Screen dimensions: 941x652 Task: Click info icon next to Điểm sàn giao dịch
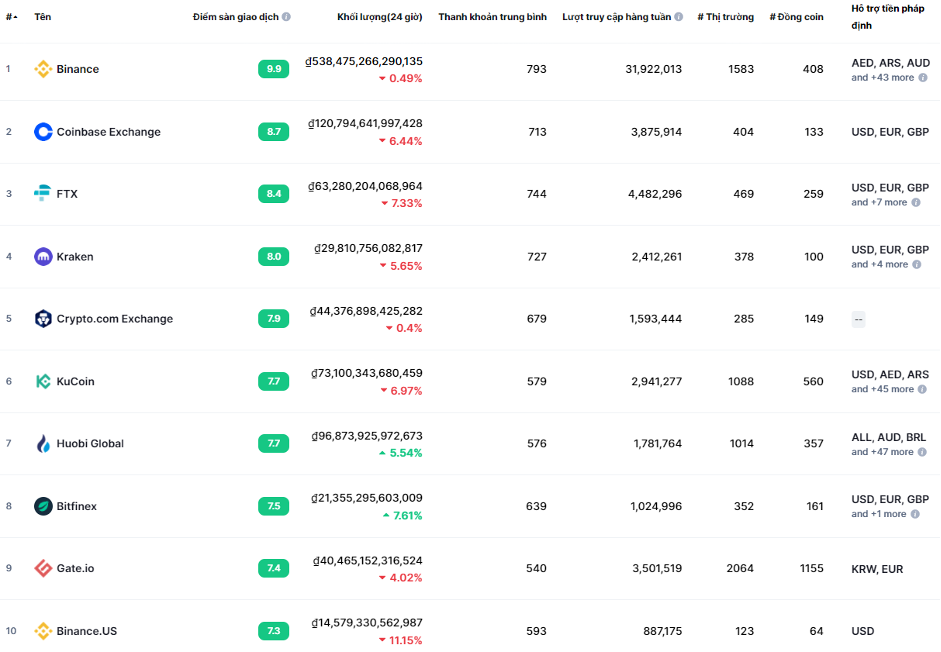point(287,17)
